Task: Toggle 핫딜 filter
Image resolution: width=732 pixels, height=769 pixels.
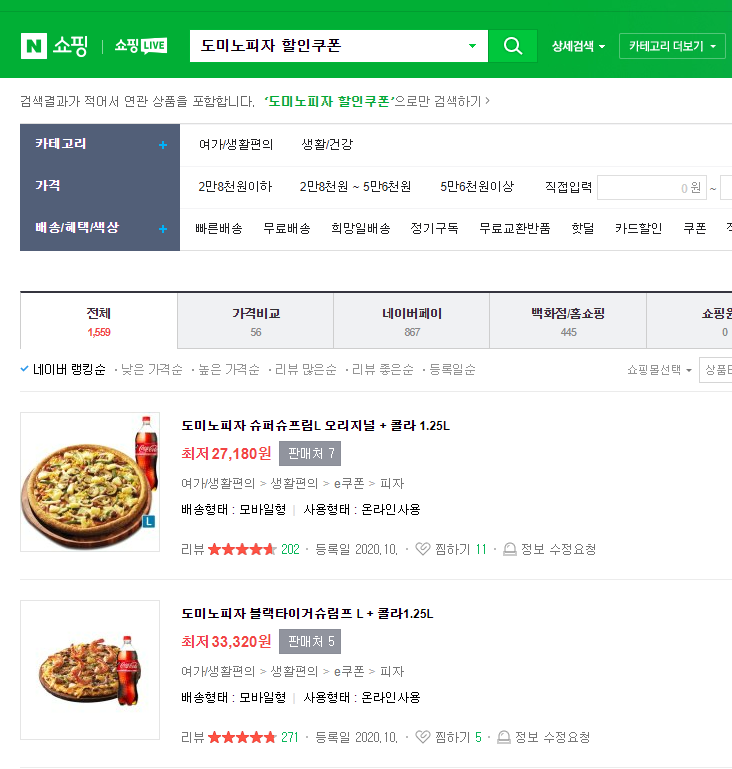Action: pyautogui.click(x=582, y=228)
